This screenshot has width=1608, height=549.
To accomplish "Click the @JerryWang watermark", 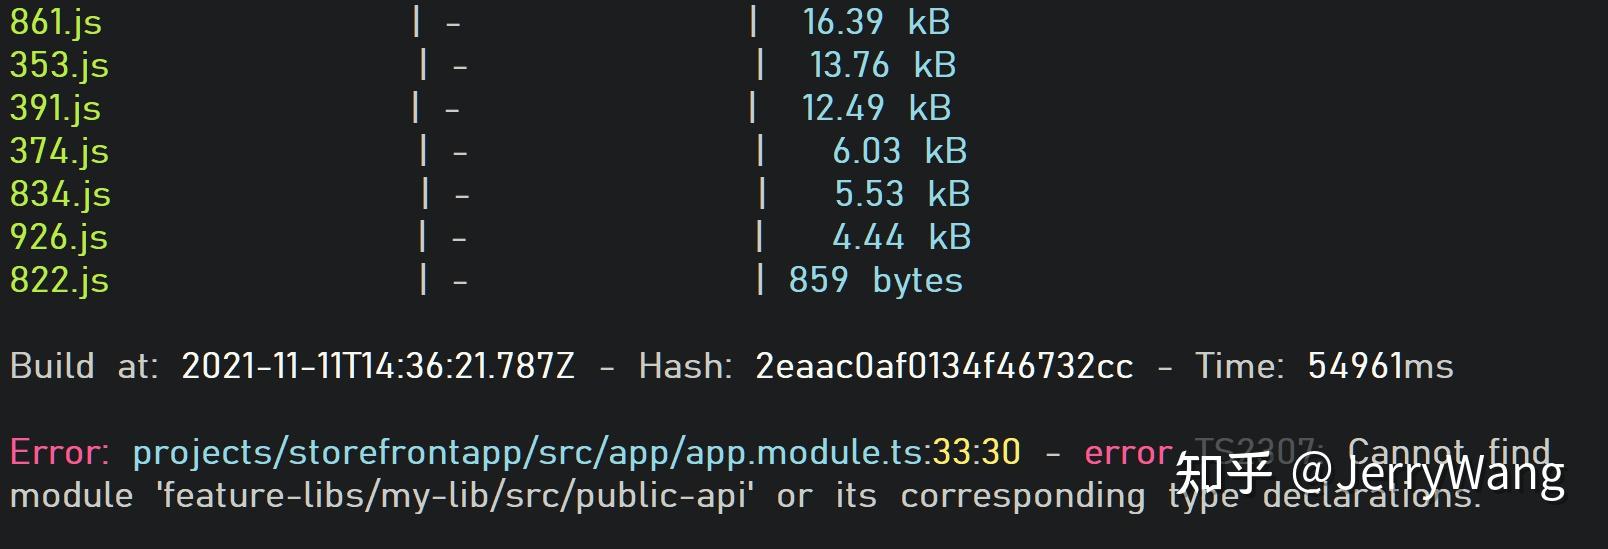I will pos(1428,471).
